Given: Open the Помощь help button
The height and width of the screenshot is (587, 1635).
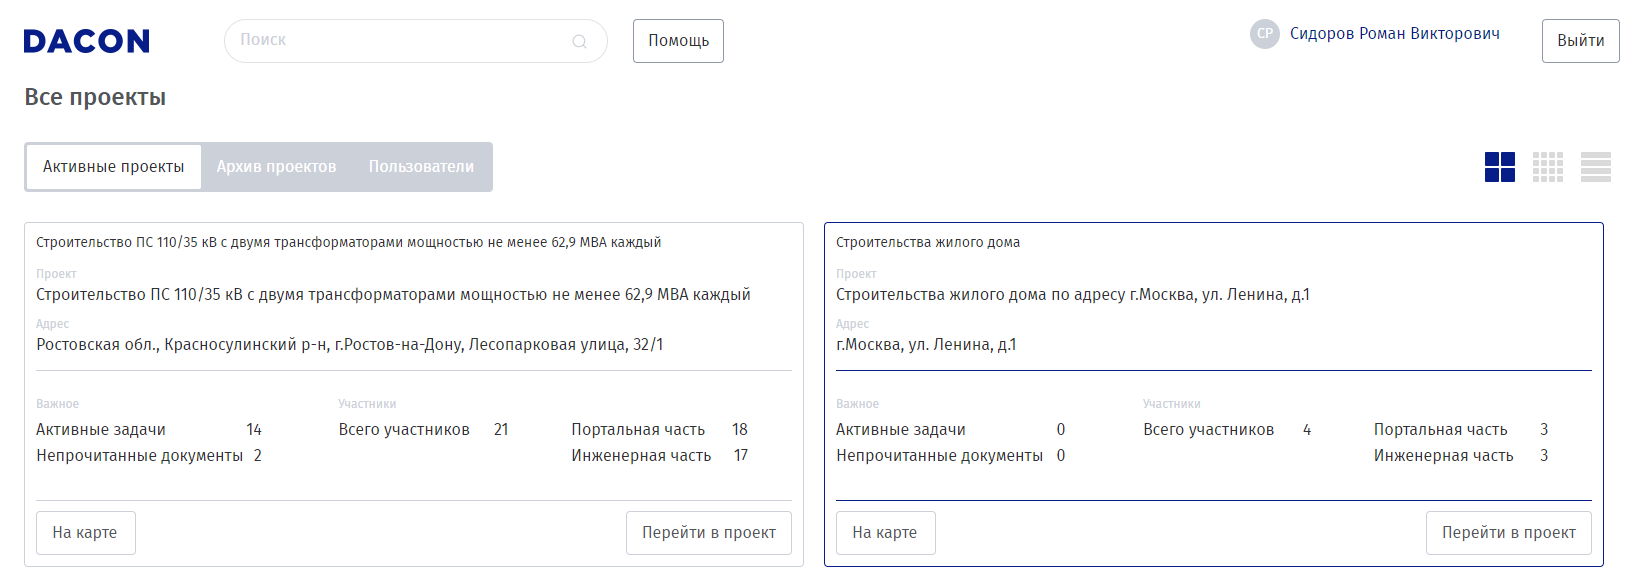Looking at the screenshot, I should pos(678,41).
